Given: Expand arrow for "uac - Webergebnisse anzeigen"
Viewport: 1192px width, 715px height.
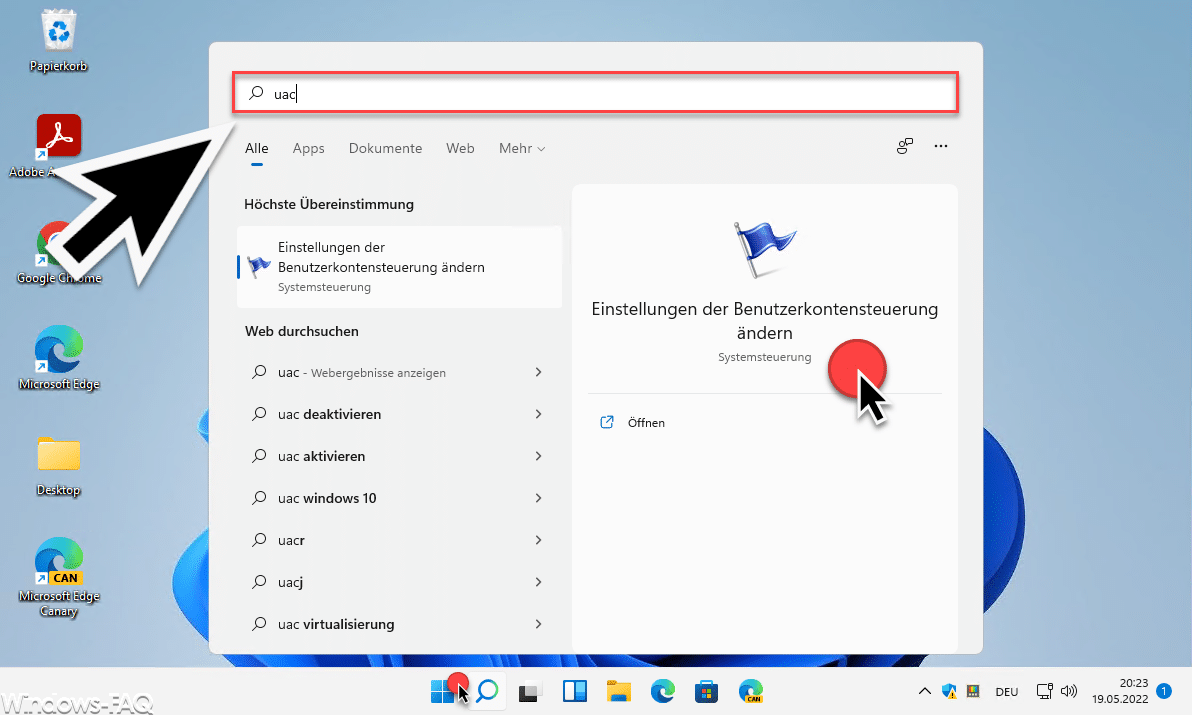Looking at the screenshot, I should click(x=538, y=372).
